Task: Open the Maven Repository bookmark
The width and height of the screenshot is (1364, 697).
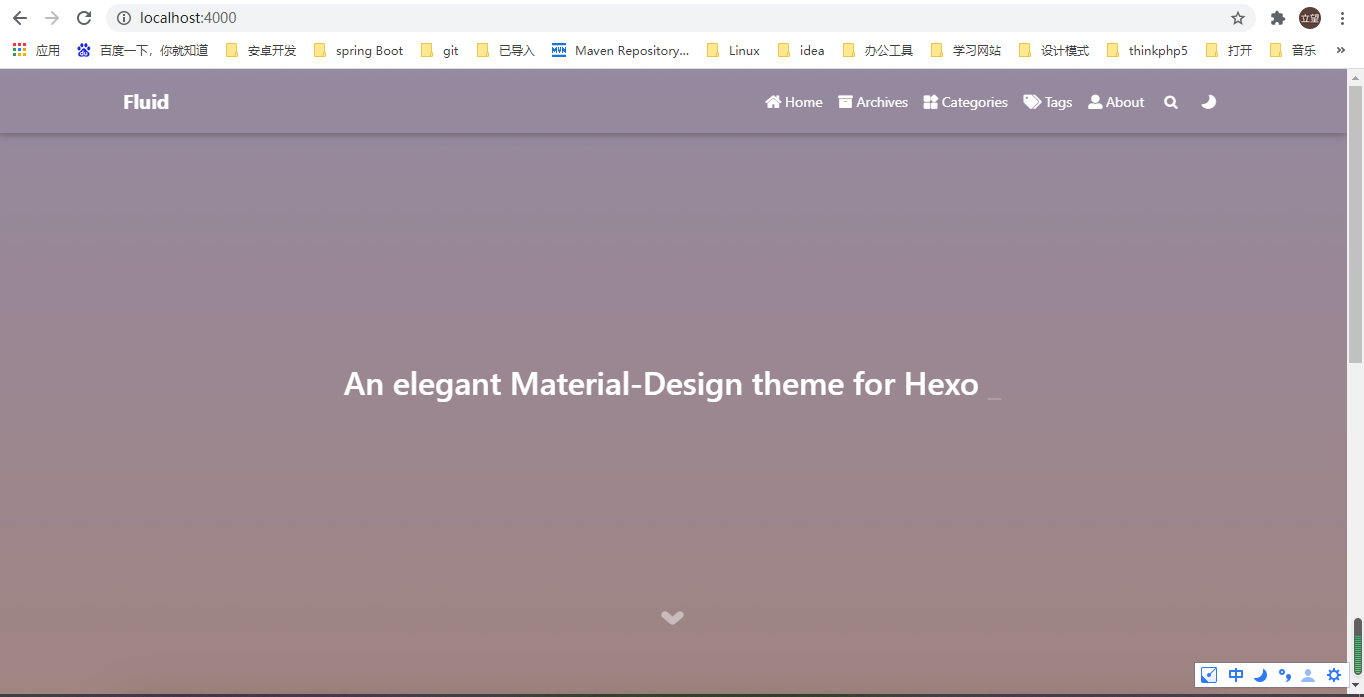Action: tap(620, 49)
